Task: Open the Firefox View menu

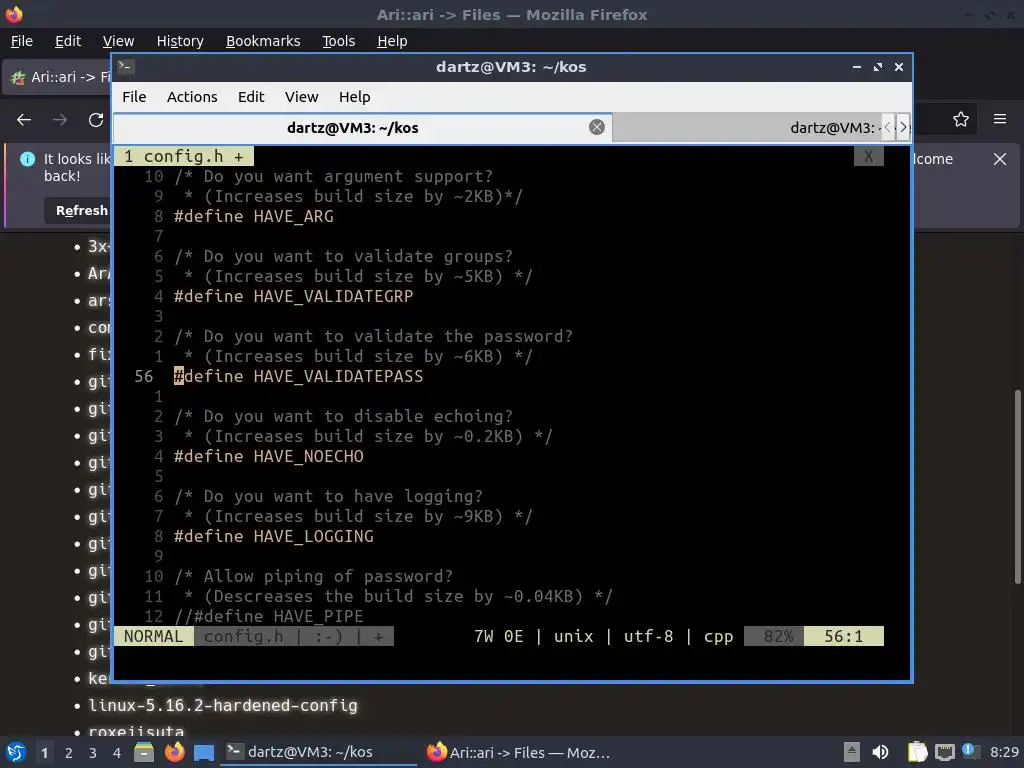Action: pos(118,41)
